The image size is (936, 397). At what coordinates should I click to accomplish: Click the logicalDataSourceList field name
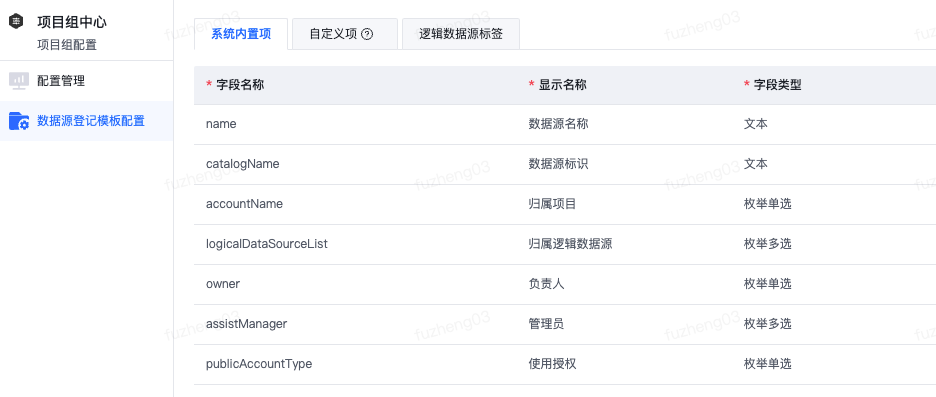click(267, 244)
